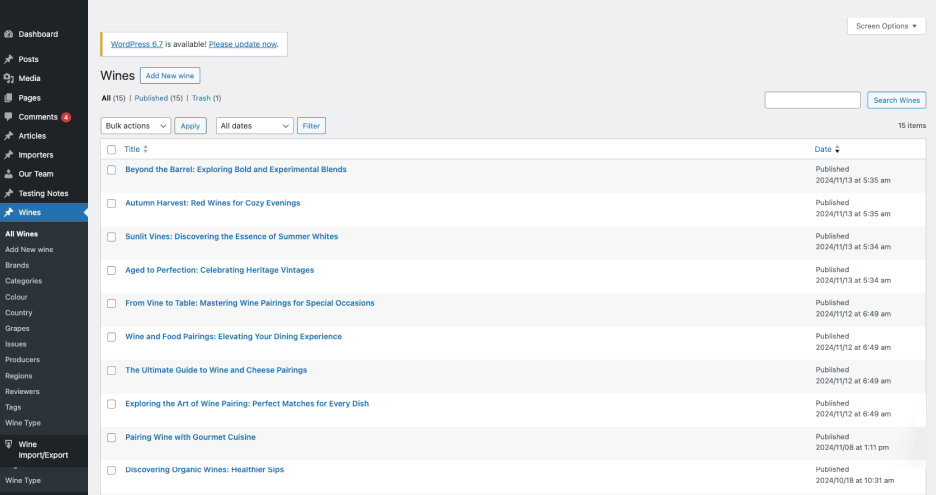Click the Pages icon in sidebar
This screenshot has height=495, width=940.
click(9, 97)
